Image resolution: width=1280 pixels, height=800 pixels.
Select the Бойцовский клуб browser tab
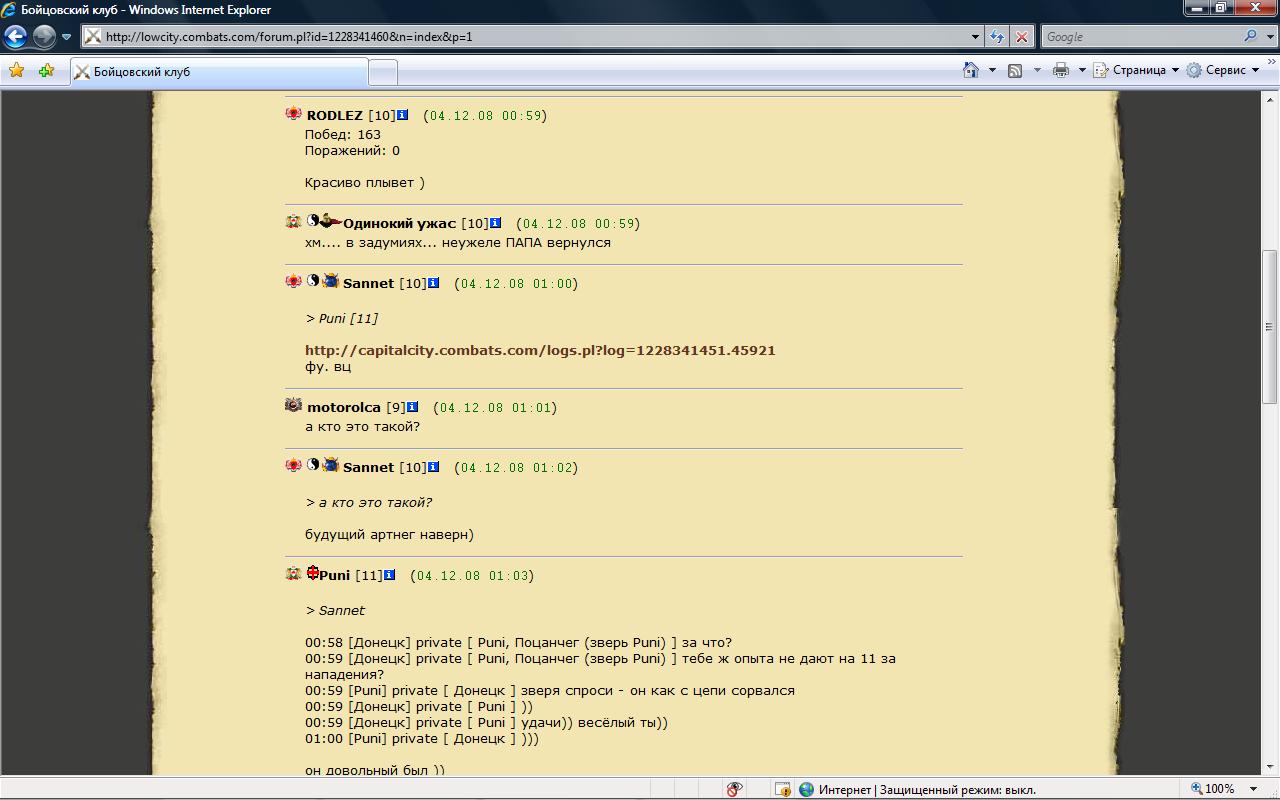pyautogui.click(x=218, y=72)
